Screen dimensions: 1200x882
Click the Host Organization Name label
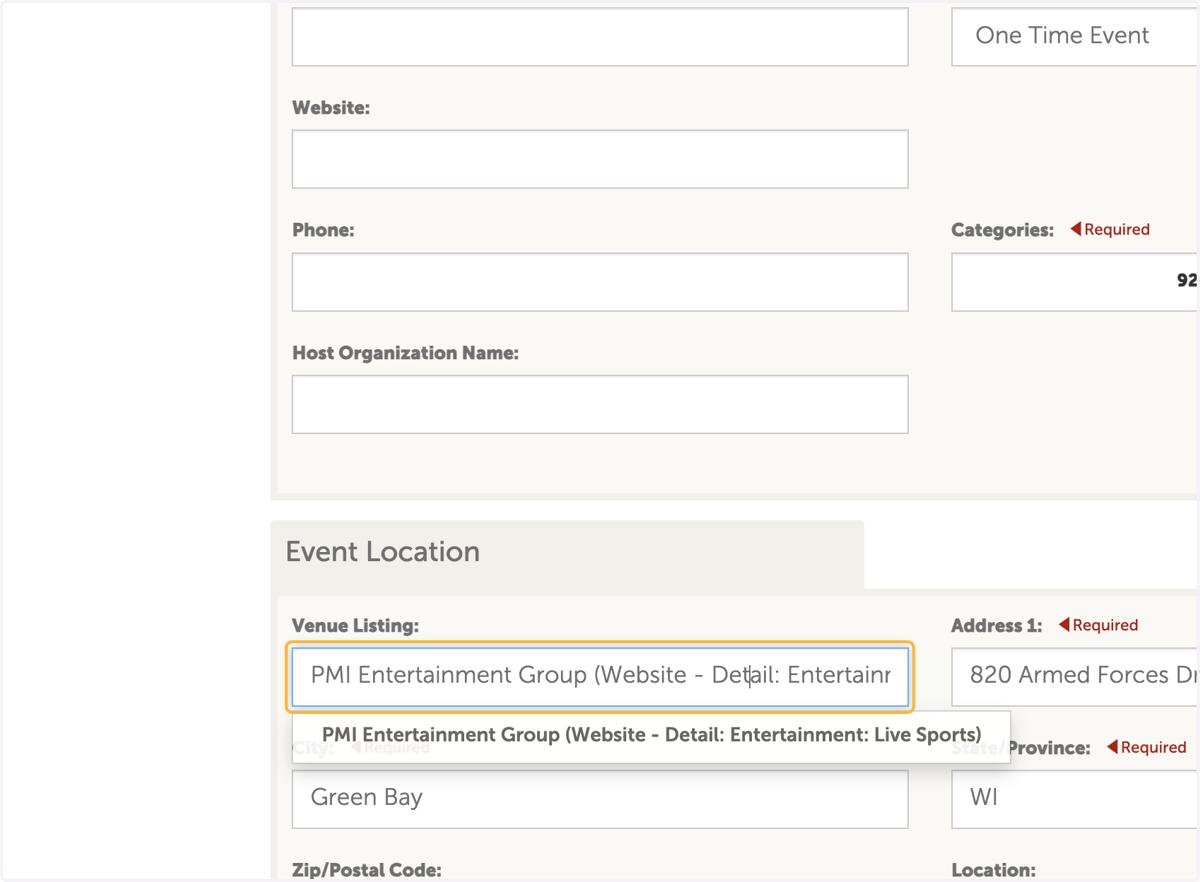pyautogui.click(x=405, y=353)
